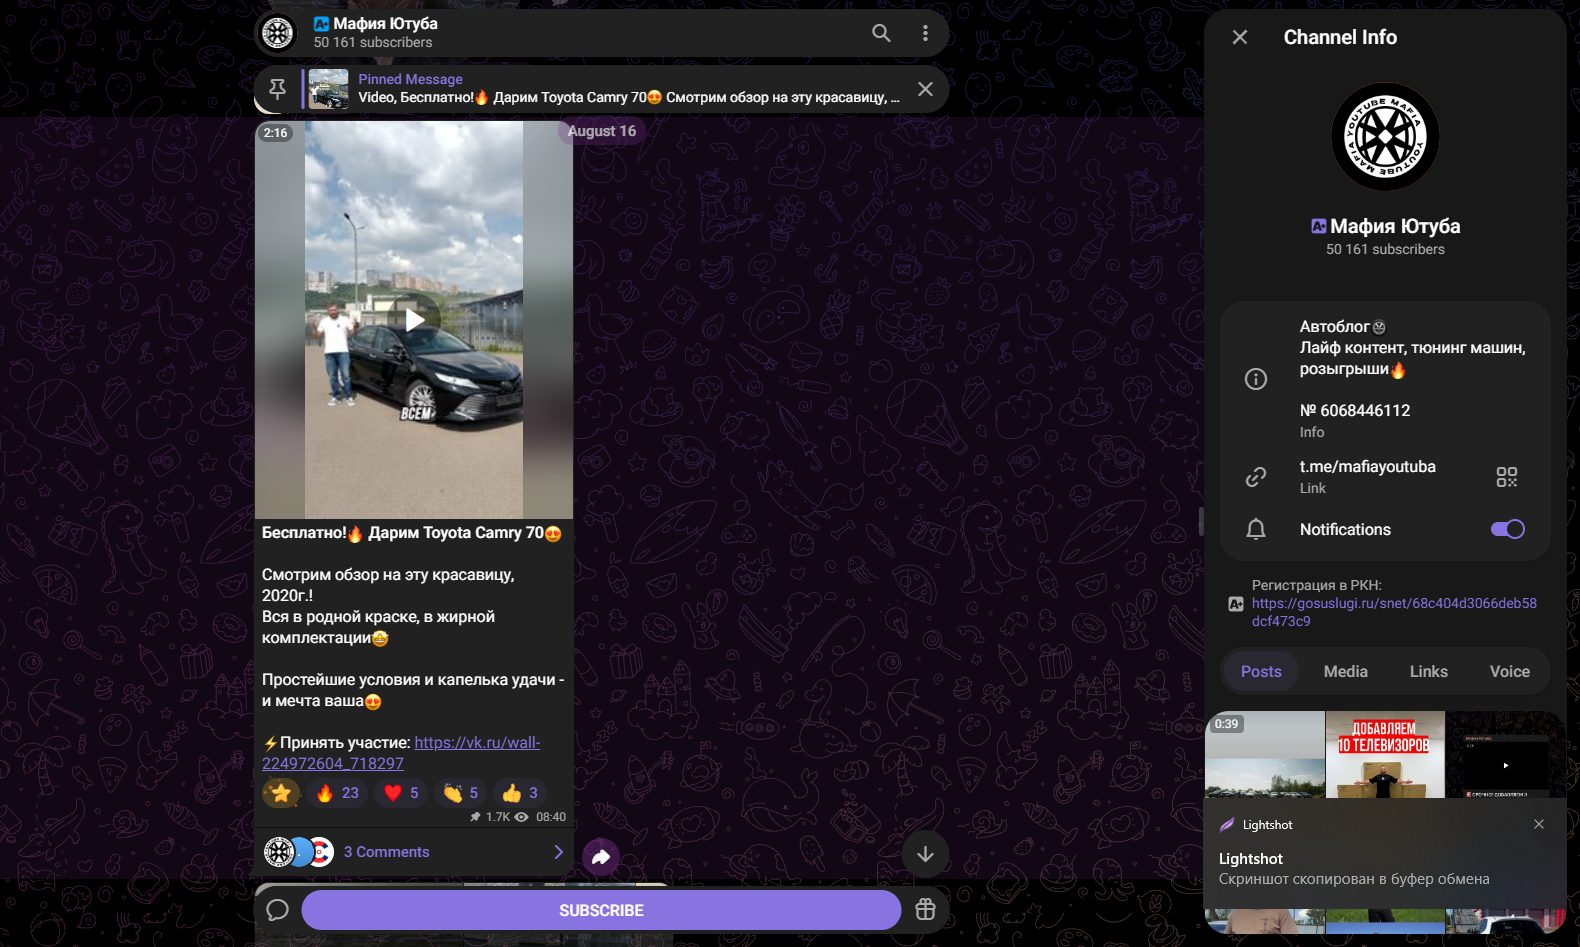Click the Lightshot feather icon in notification

[1227, 825]
